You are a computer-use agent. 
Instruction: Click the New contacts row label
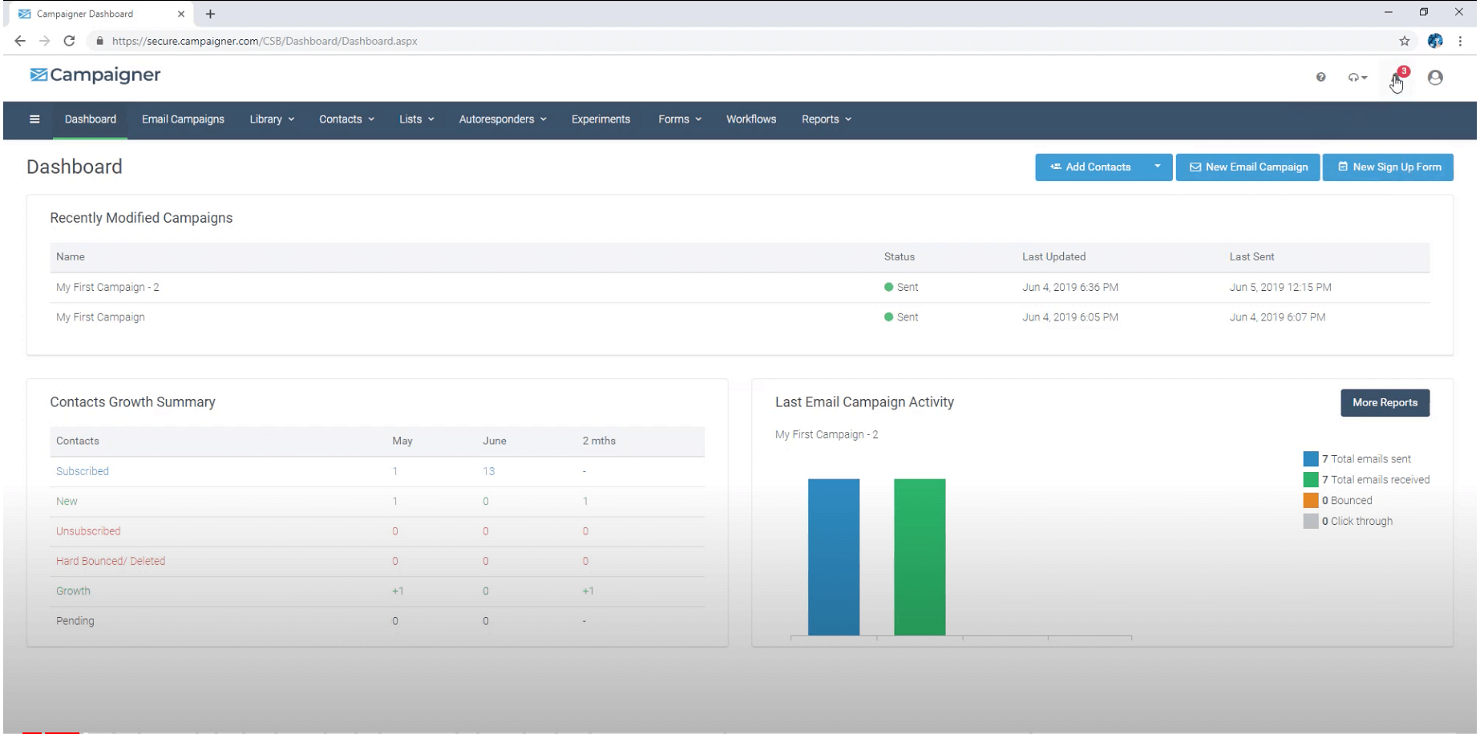[66, 501]
